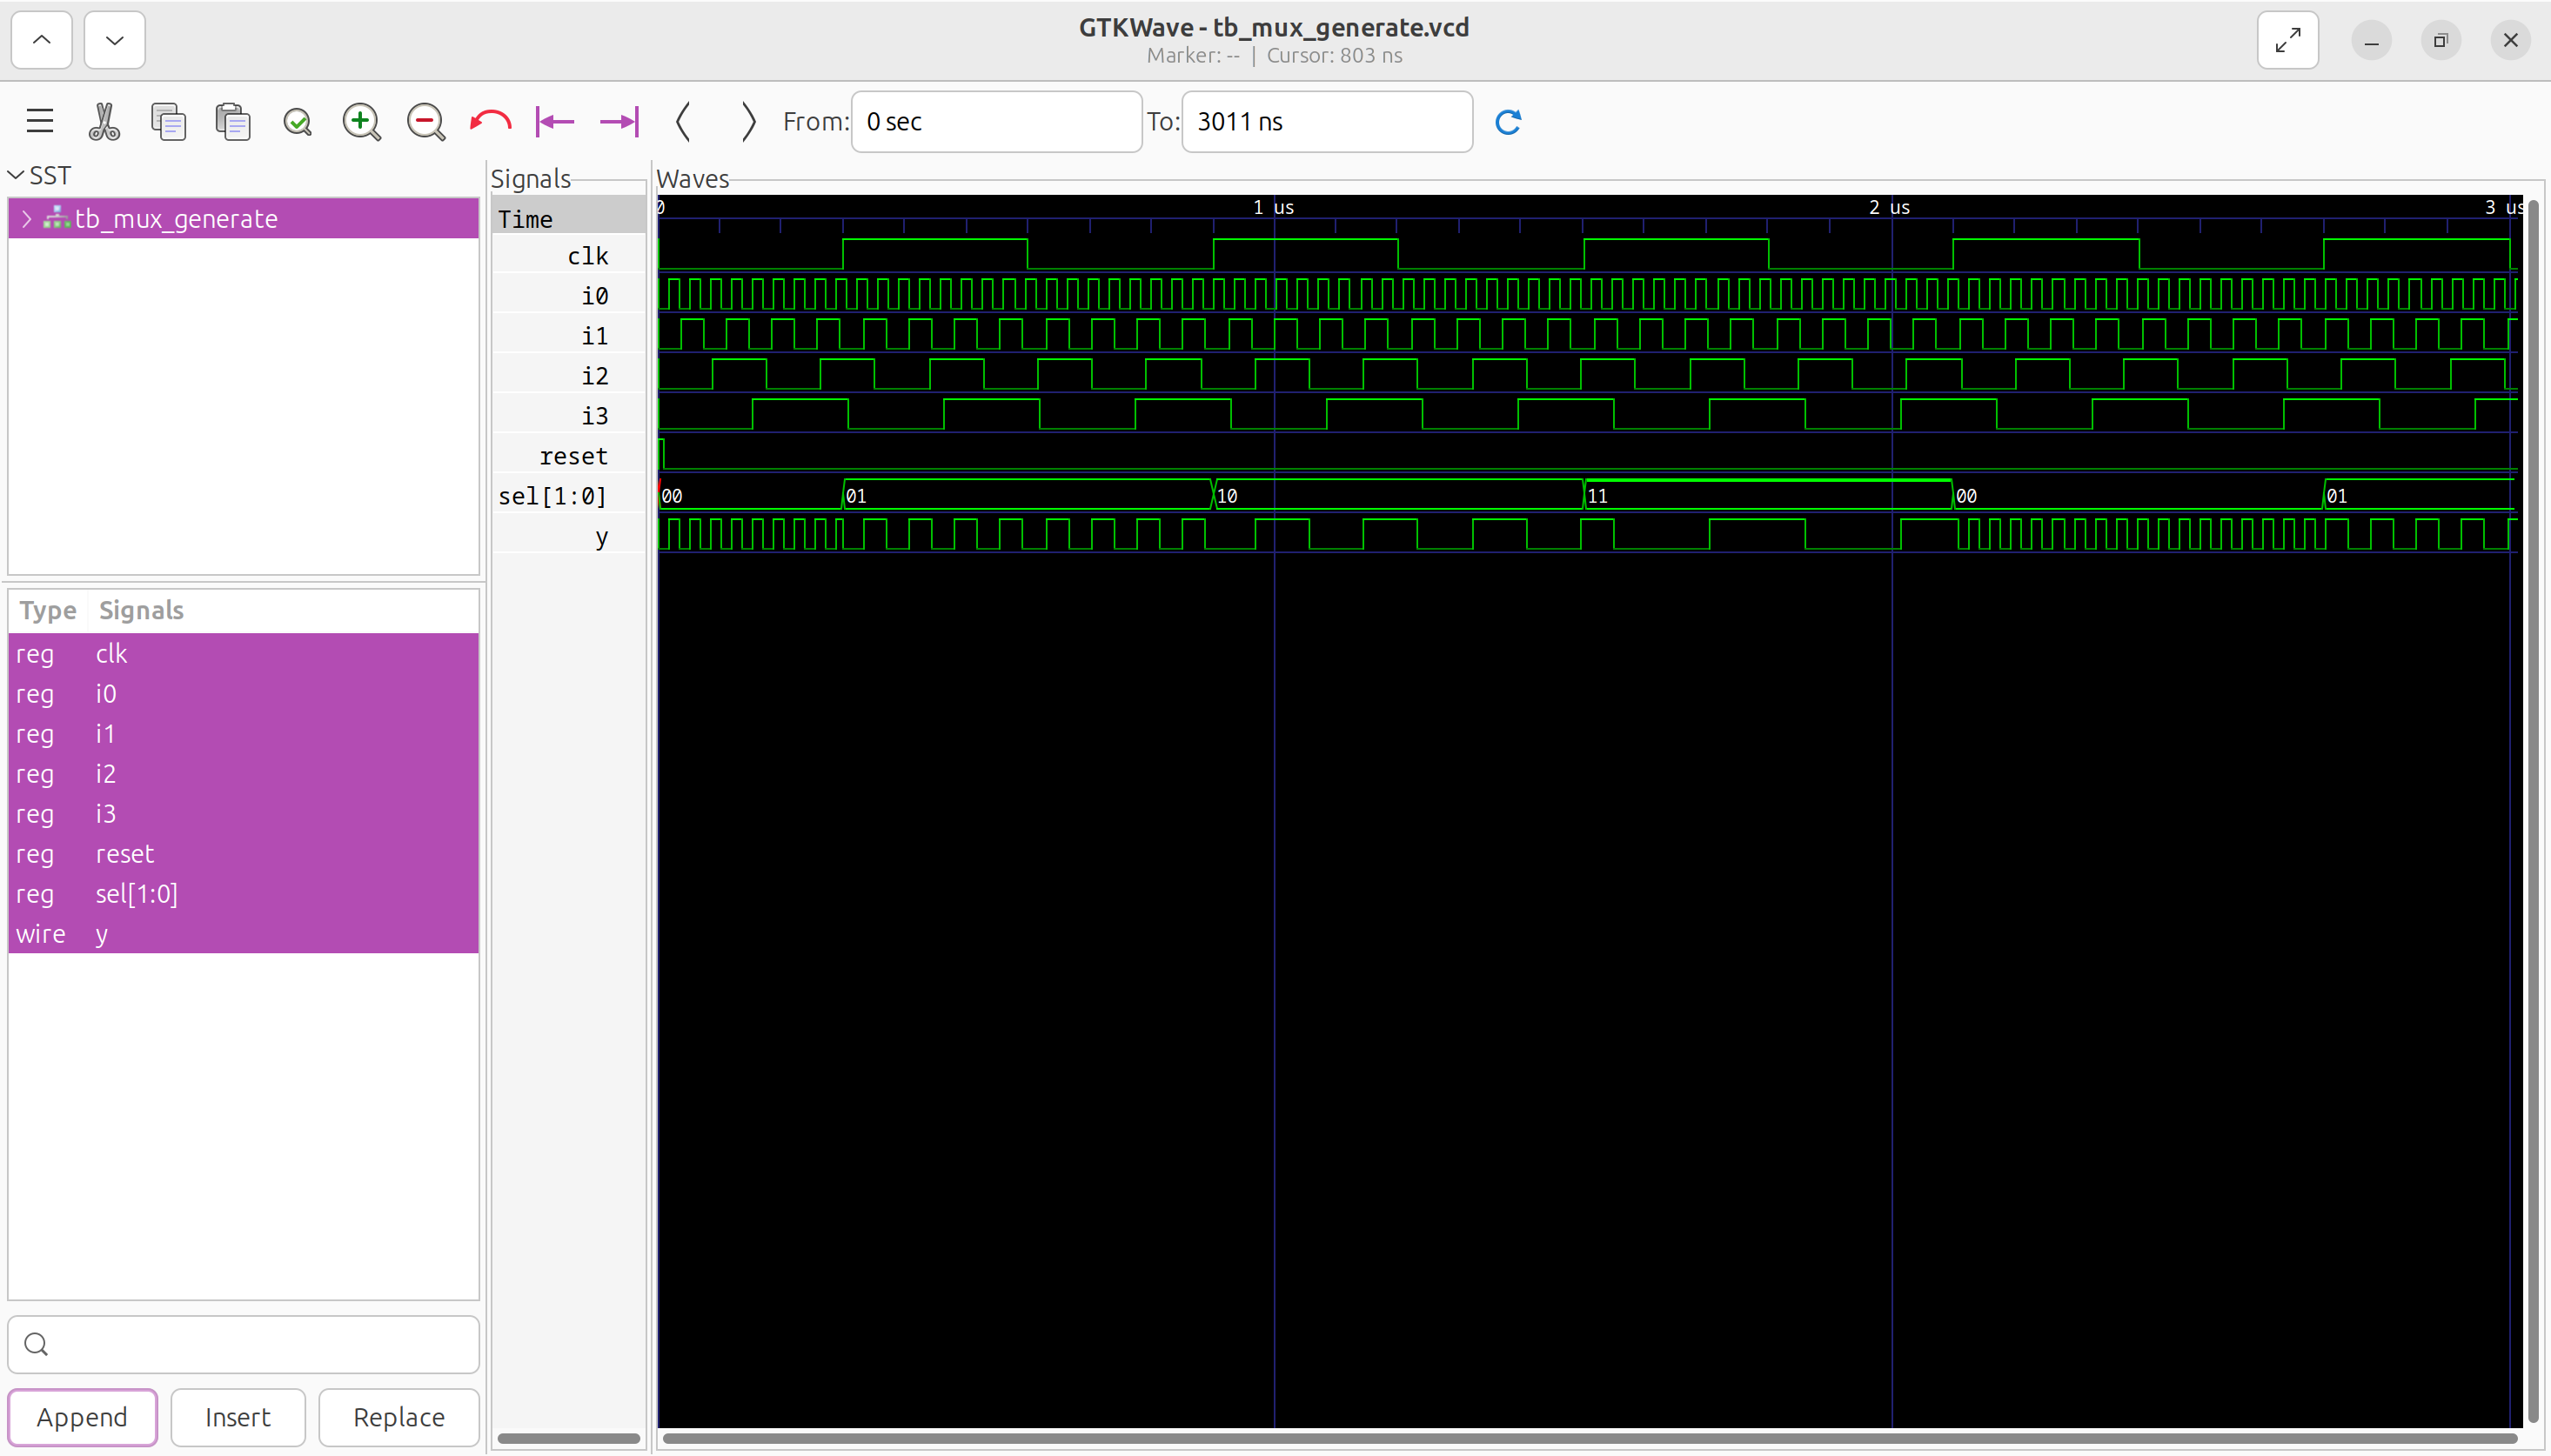Click the toolbar up chevron button
Screen dimensions: 2551x1456
(x=41, y=40)
